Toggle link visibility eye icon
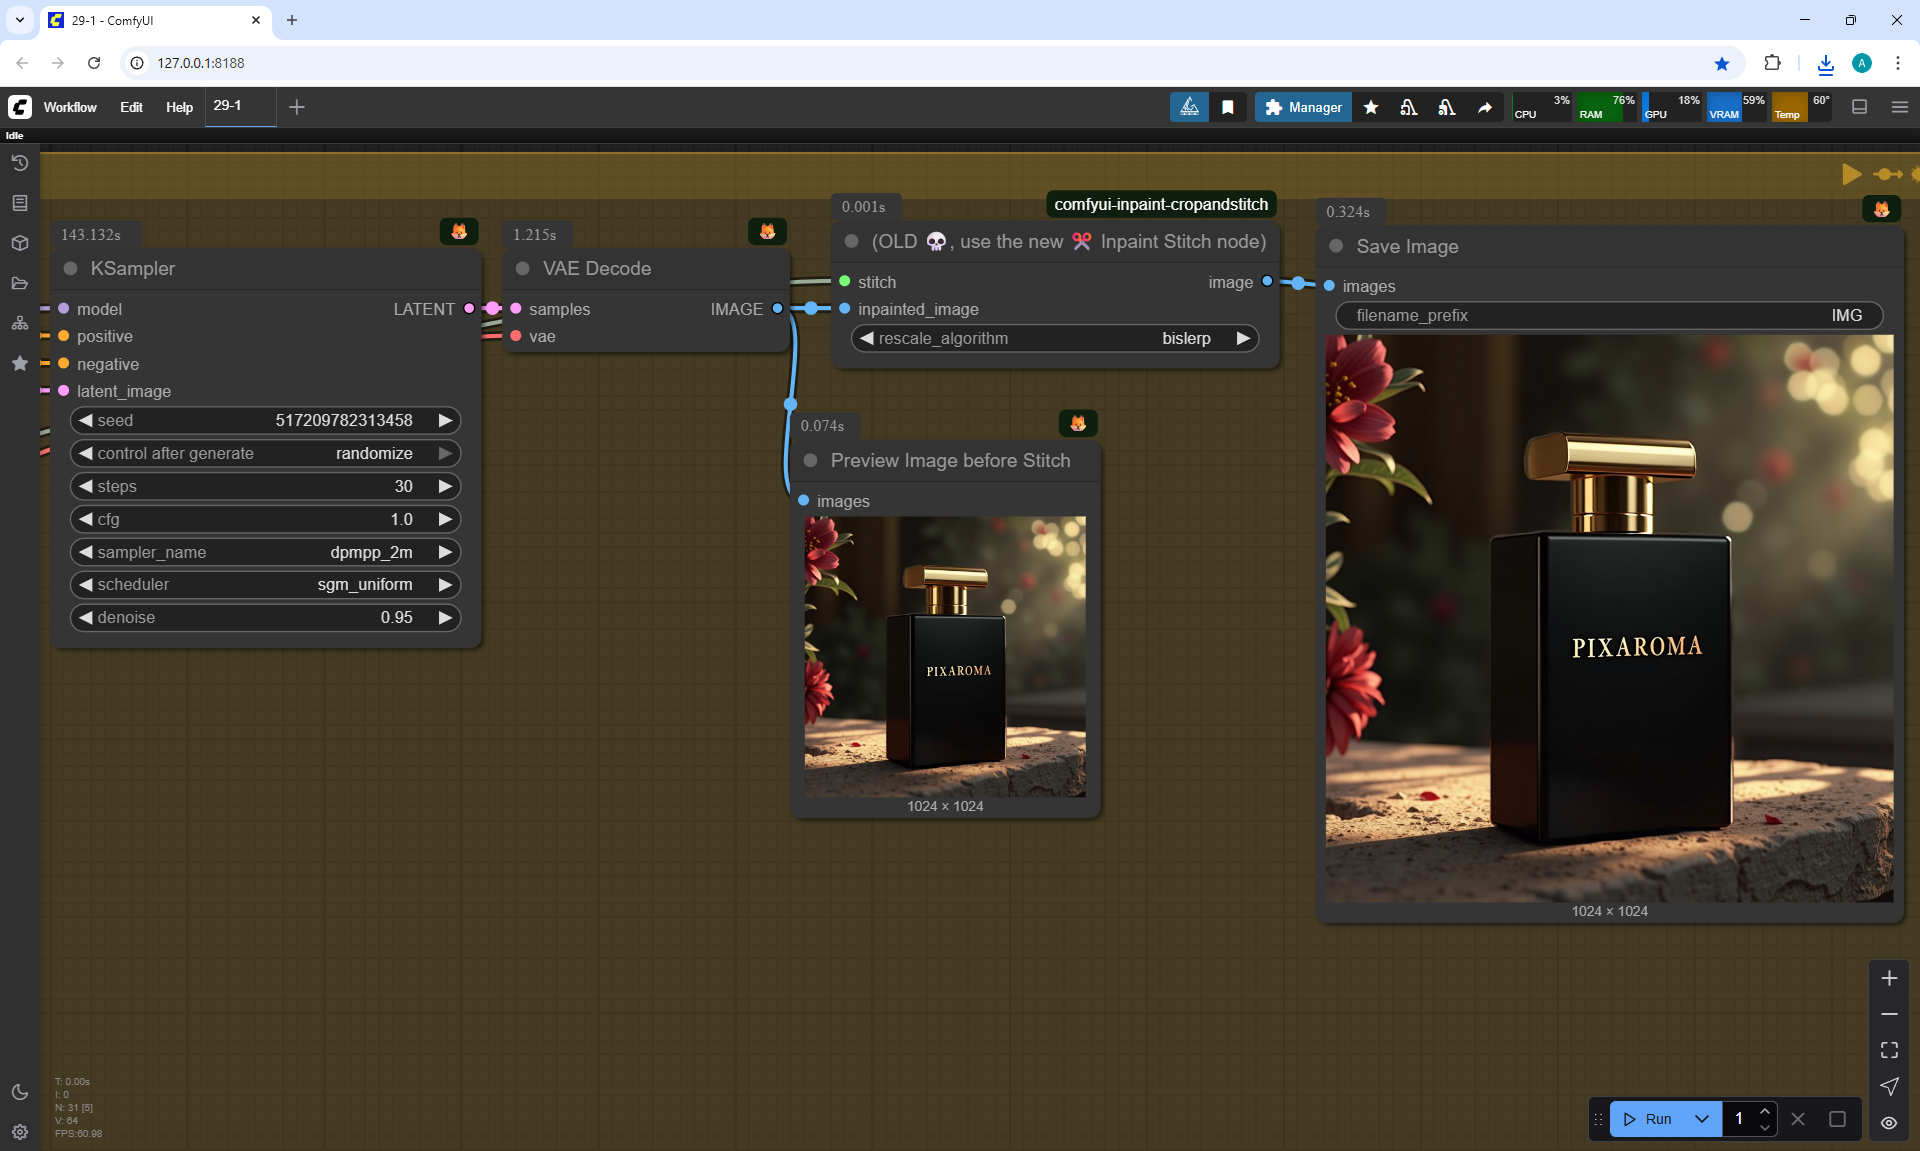Image resolution: width=1920 pixels, height=1151 pixels. pyautogui.click(x=1889, y=1122)
